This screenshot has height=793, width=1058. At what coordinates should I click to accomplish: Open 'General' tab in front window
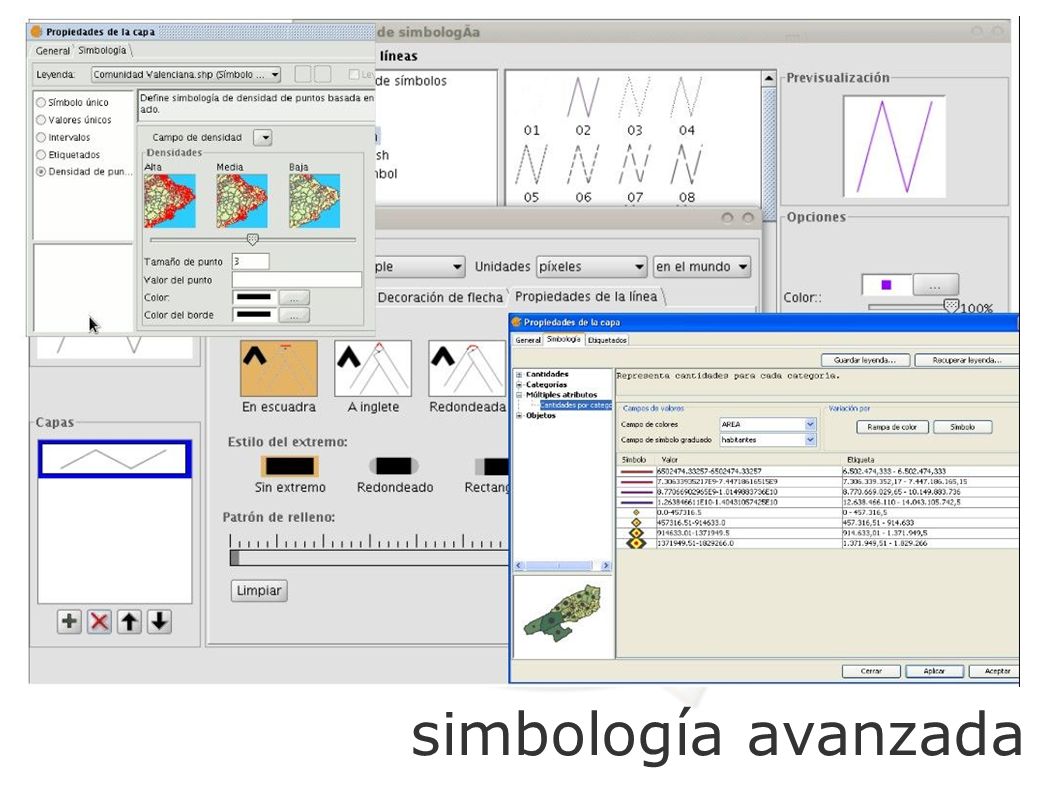[x=528, y=340]
